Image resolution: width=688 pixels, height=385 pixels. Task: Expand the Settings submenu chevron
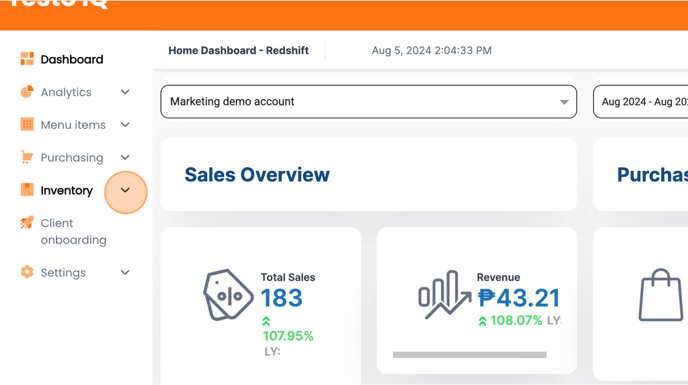125,272
